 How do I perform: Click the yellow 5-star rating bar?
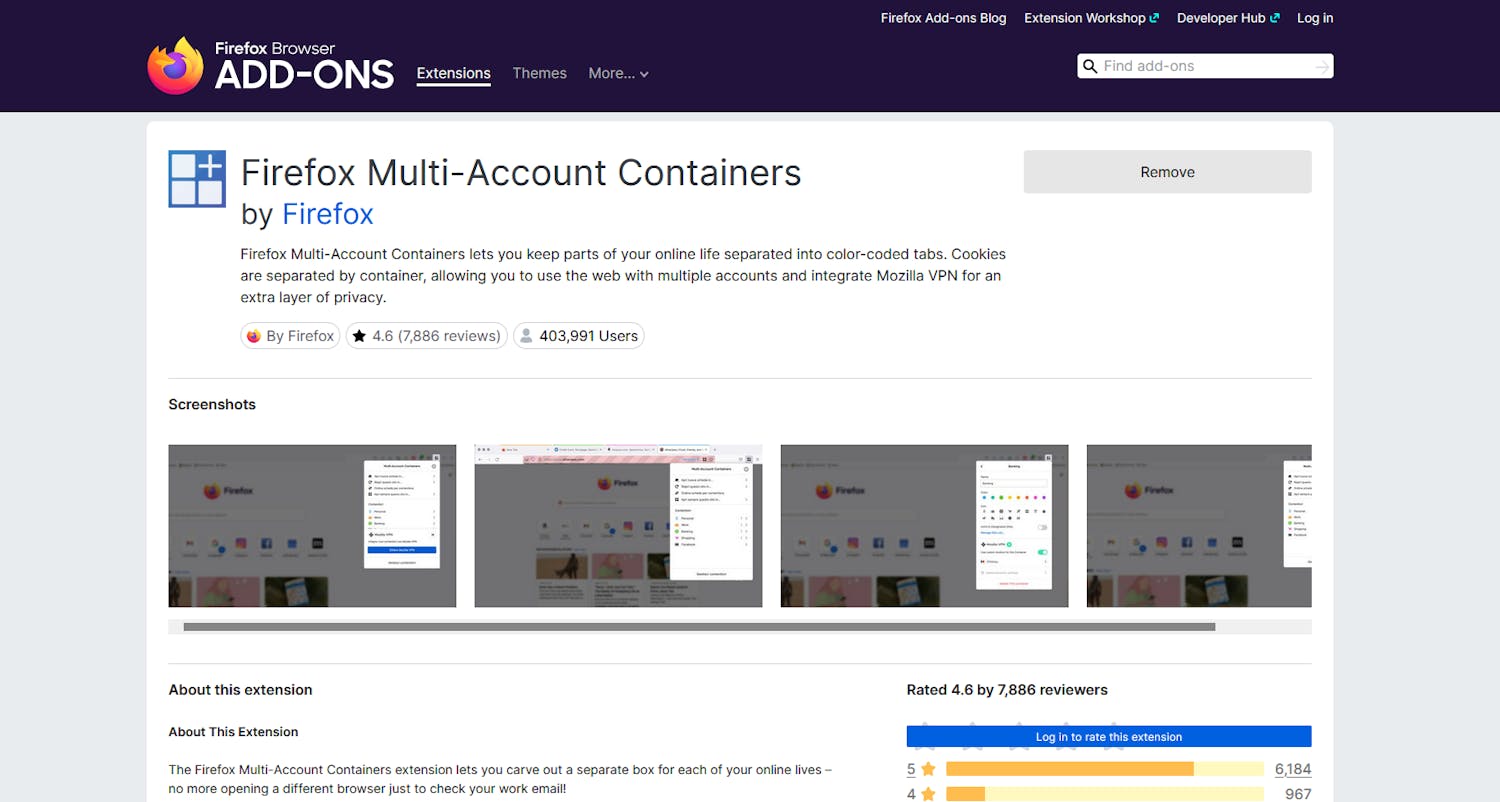tap(1070, 769)
